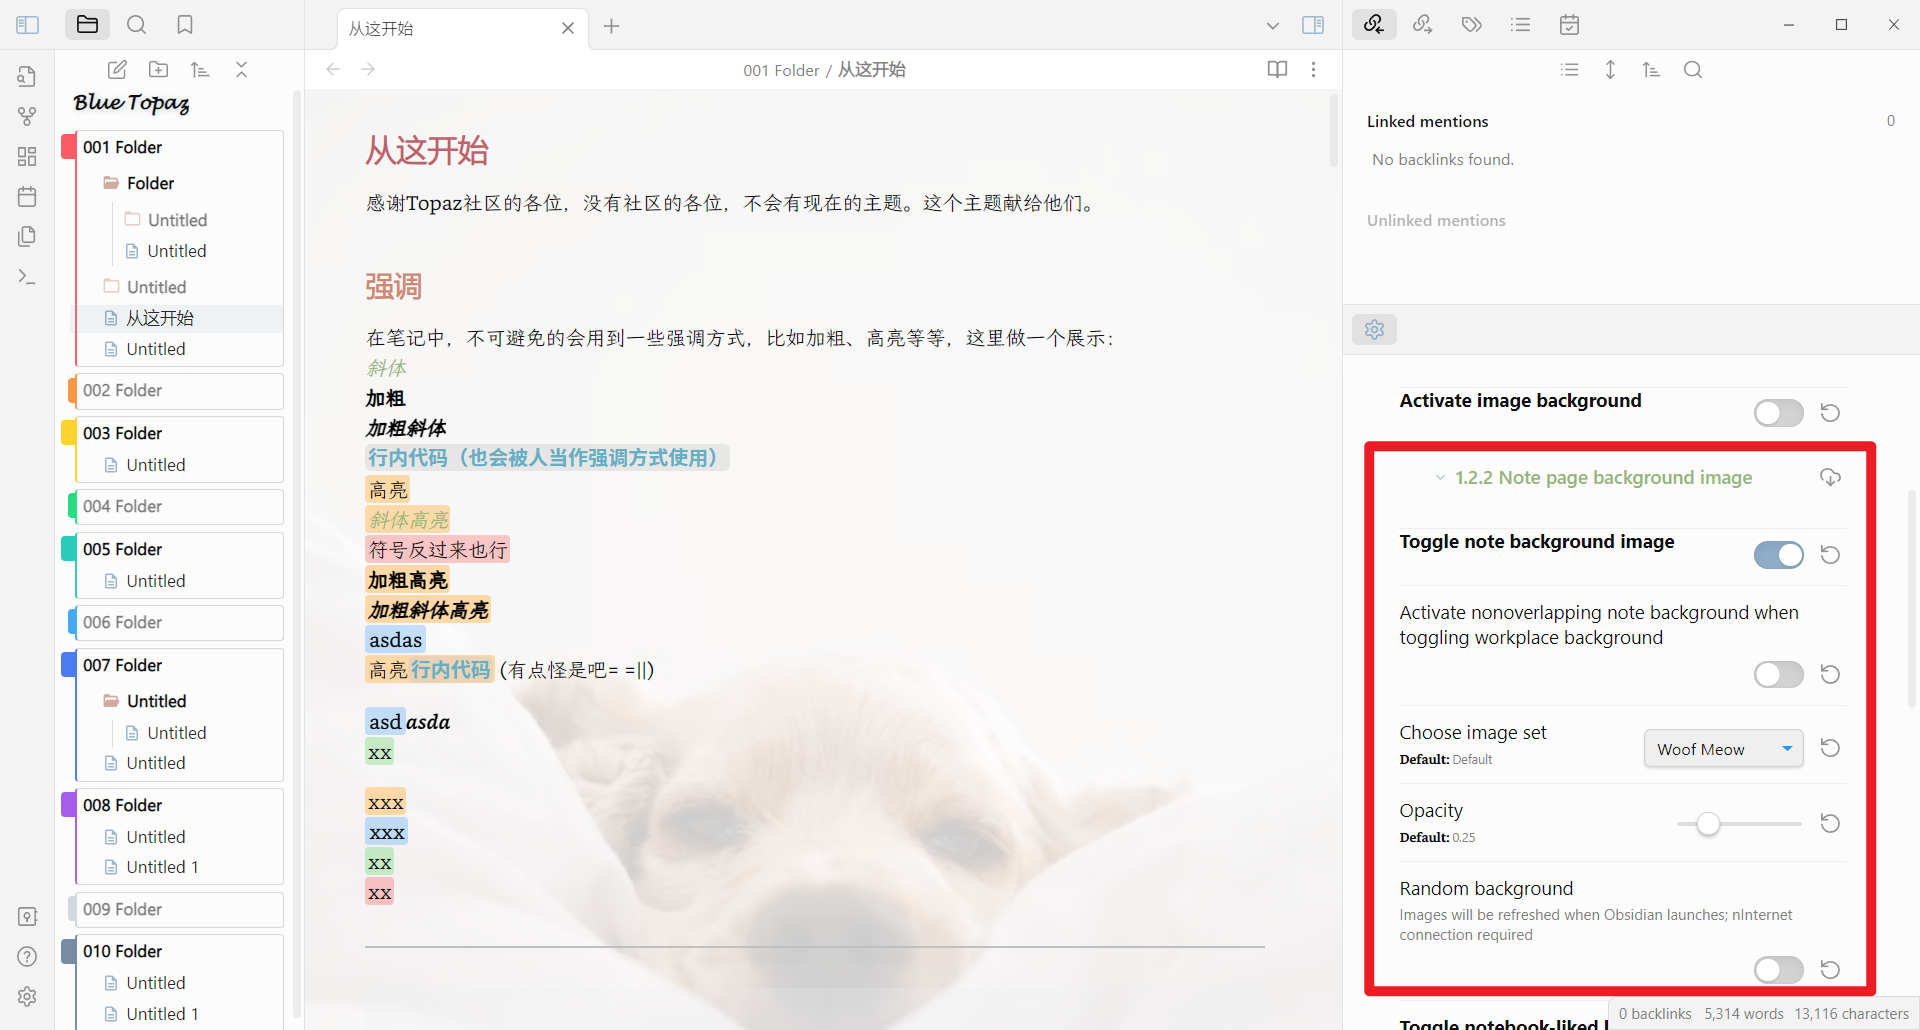The image size is (1920, 1030).
Task: Open a new tab with the plus button
Action: (612, 26)
